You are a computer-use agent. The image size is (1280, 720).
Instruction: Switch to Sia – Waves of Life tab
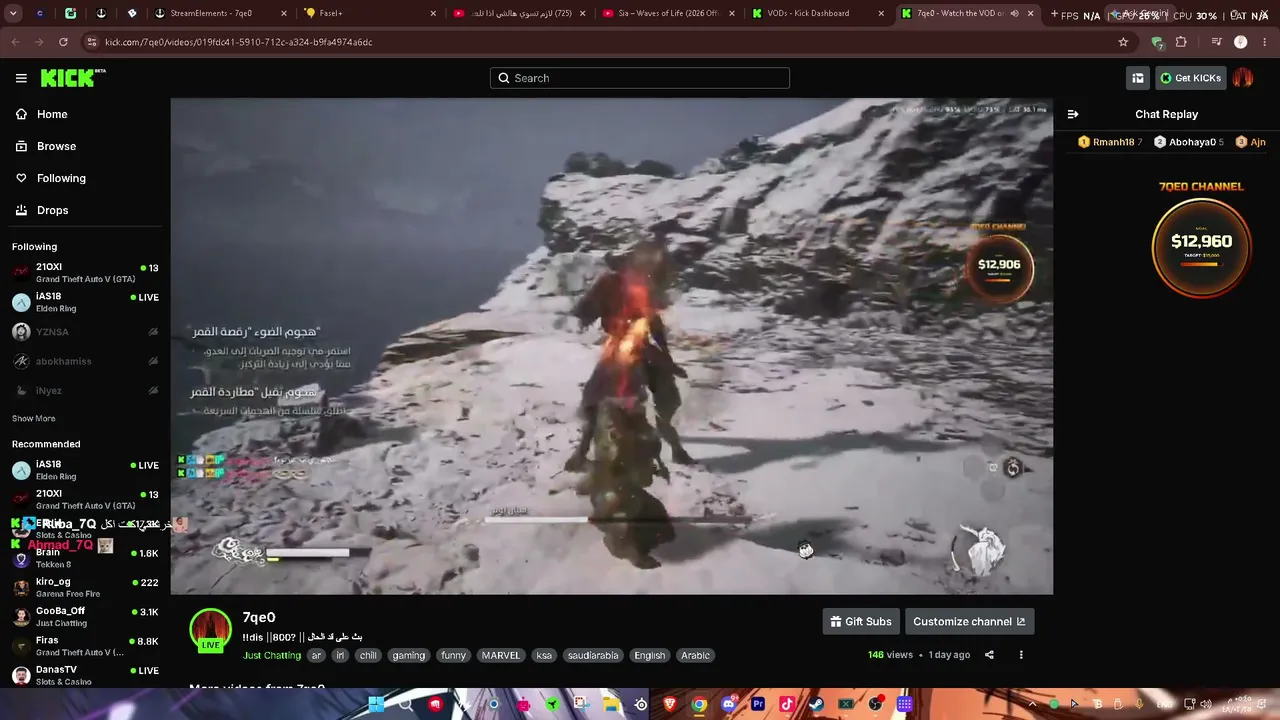click(668, 14)
